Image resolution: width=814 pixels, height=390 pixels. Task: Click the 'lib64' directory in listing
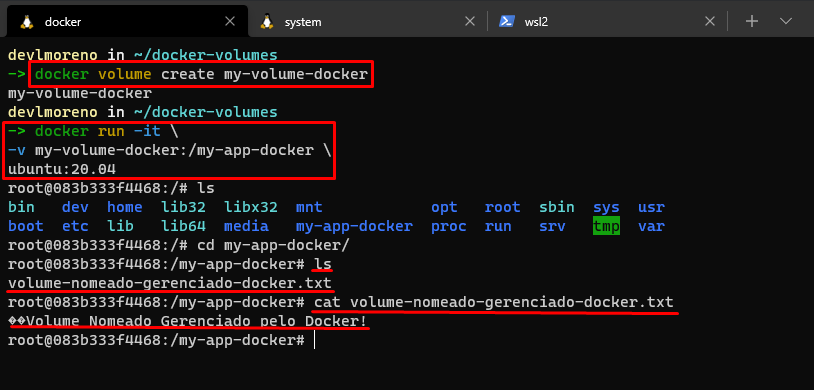(183, 226)
